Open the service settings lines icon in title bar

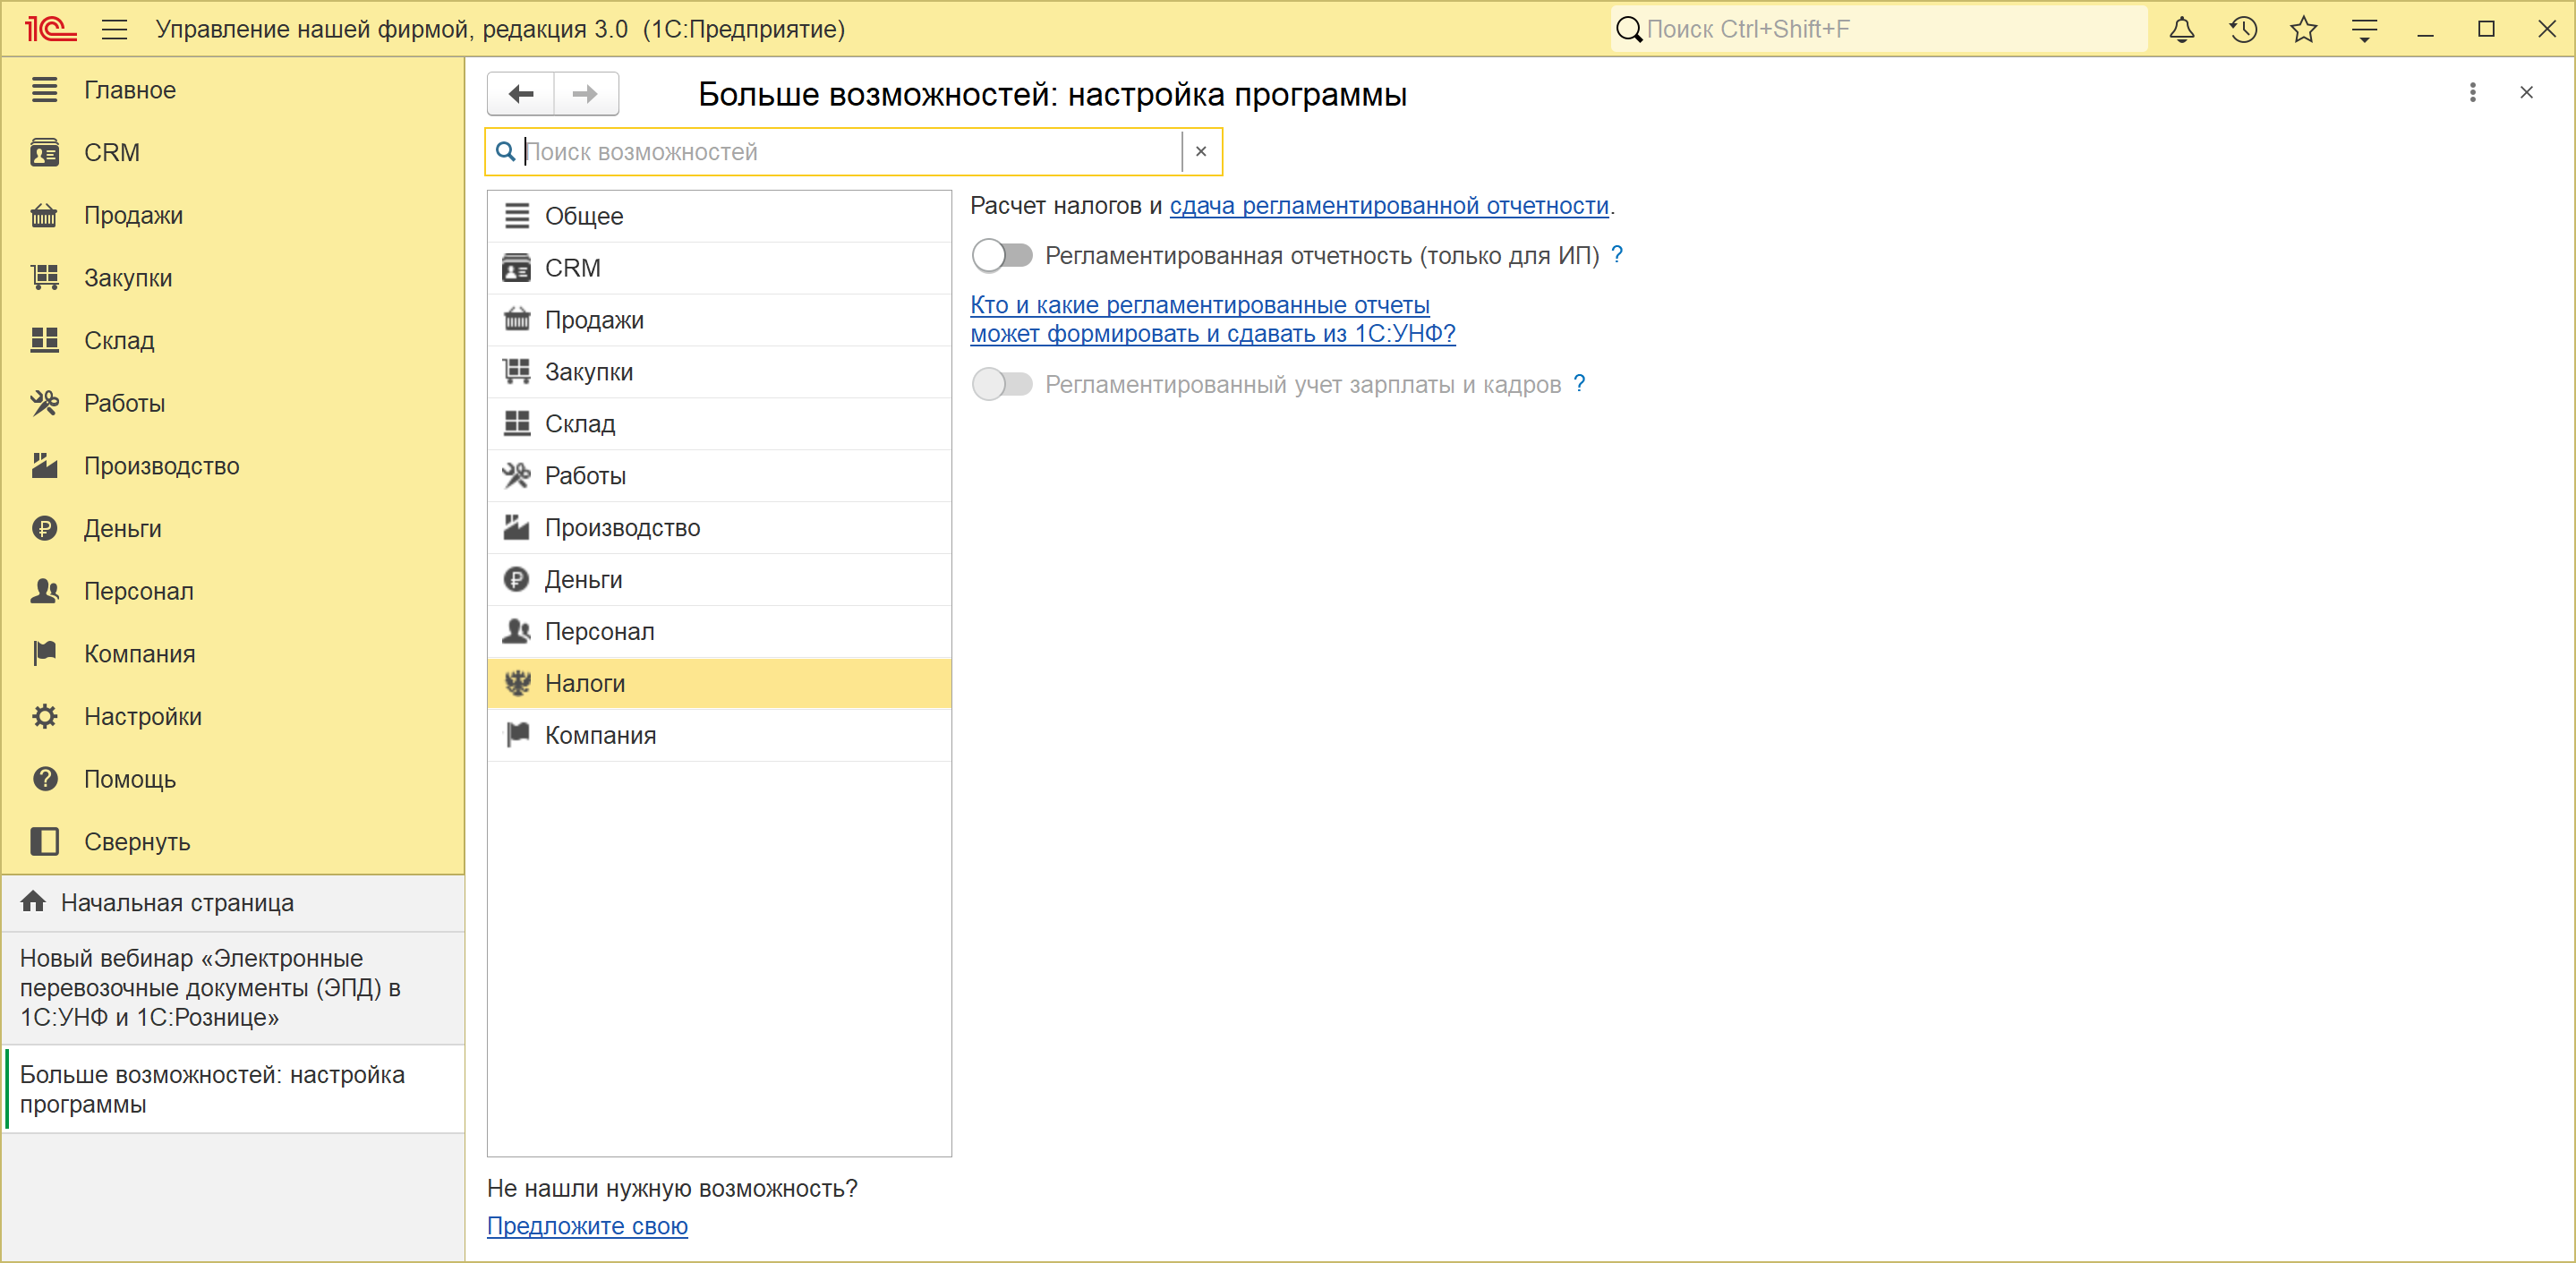pyautogui.click(x=2364, y=30)
